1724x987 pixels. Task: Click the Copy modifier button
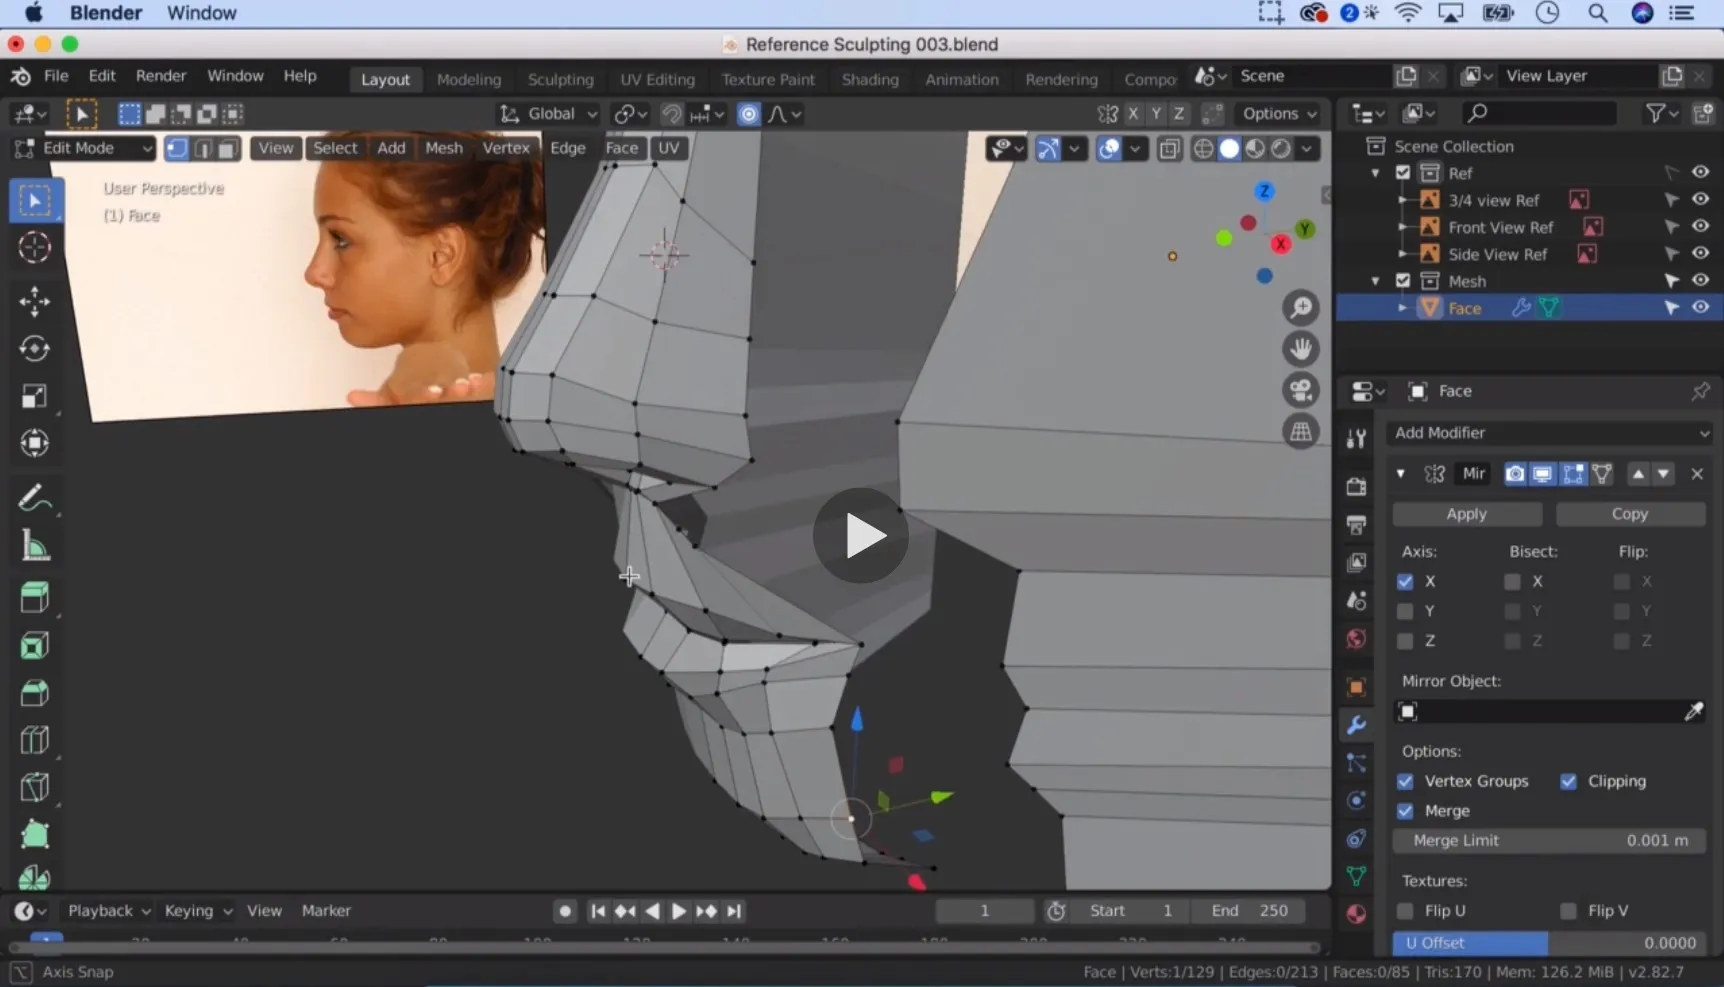pos(1629,514)
